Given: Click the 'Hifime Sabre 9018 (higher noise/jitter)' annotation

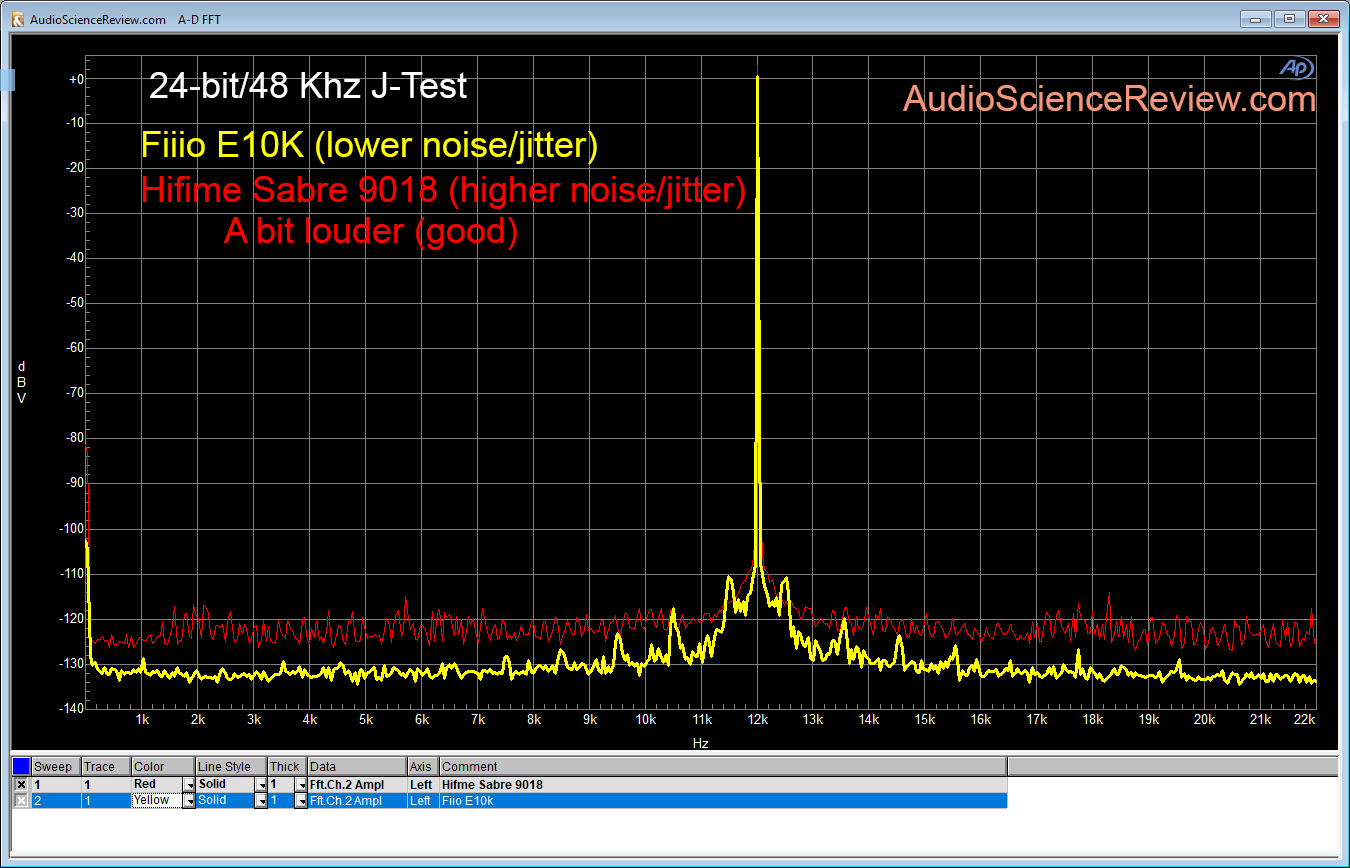Looking at the screenshot, I should pyautogui.click(x=444, y=189).
